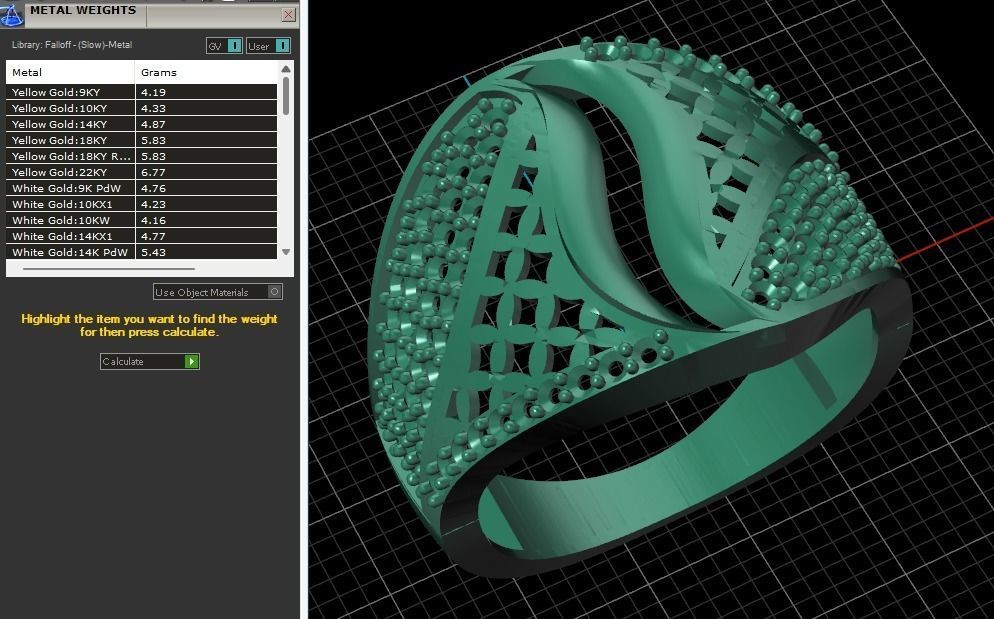The width and height of the screenshot is (994, 619).
Task: Click the Metal column header
Action: 70,72
